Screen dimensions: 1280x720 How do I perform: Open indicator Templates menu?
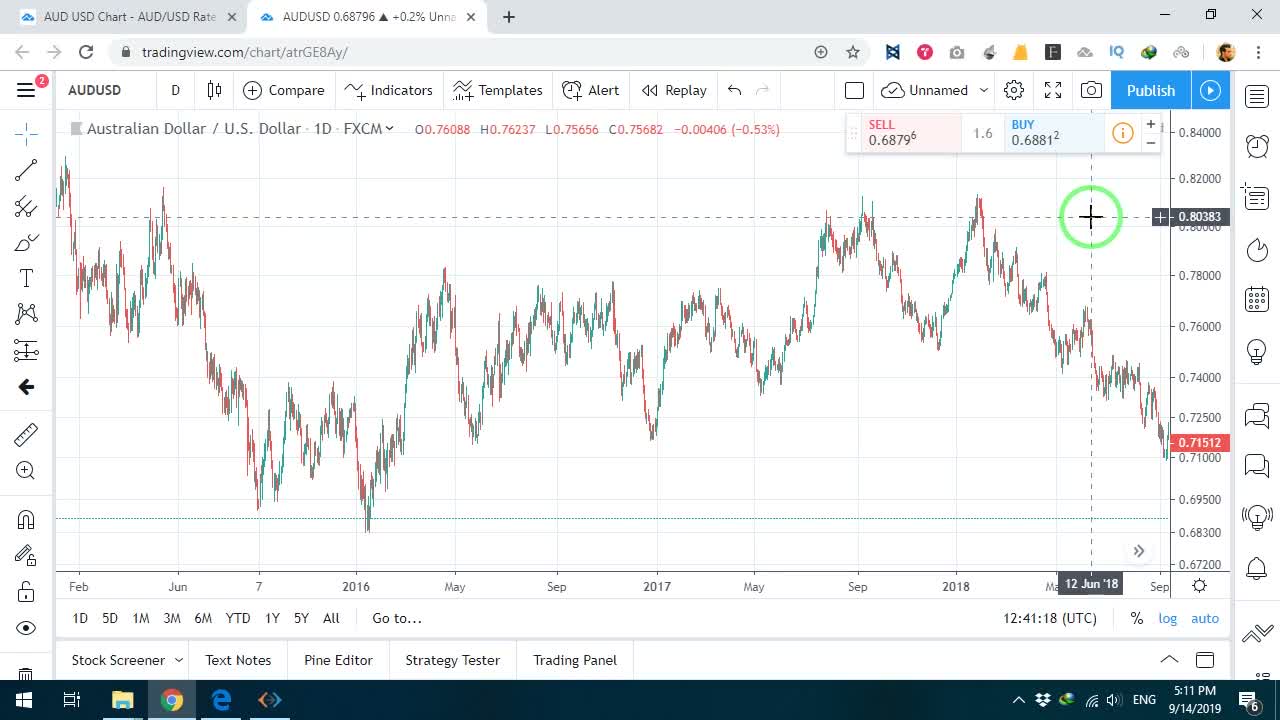point(497,90)
